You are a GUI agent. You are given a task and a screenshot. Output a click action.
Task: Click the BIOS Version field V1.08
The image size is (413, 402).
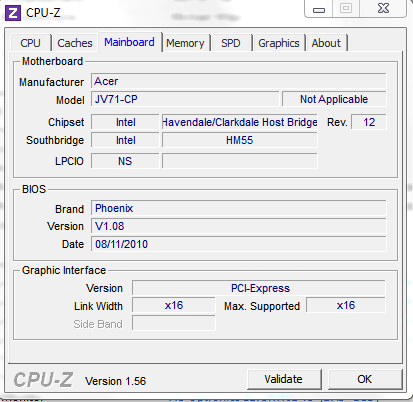coord(239,226)
